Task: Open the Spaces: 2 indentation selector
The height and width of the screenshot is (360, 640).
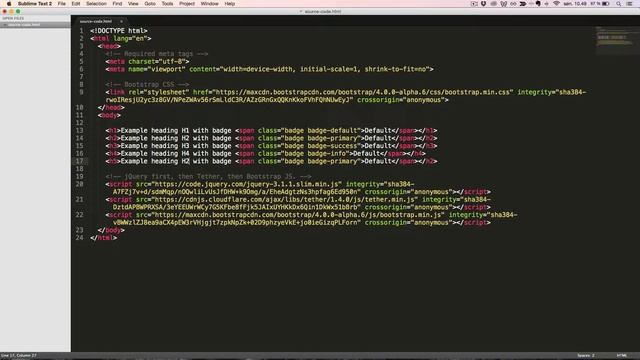Action: 586,356
